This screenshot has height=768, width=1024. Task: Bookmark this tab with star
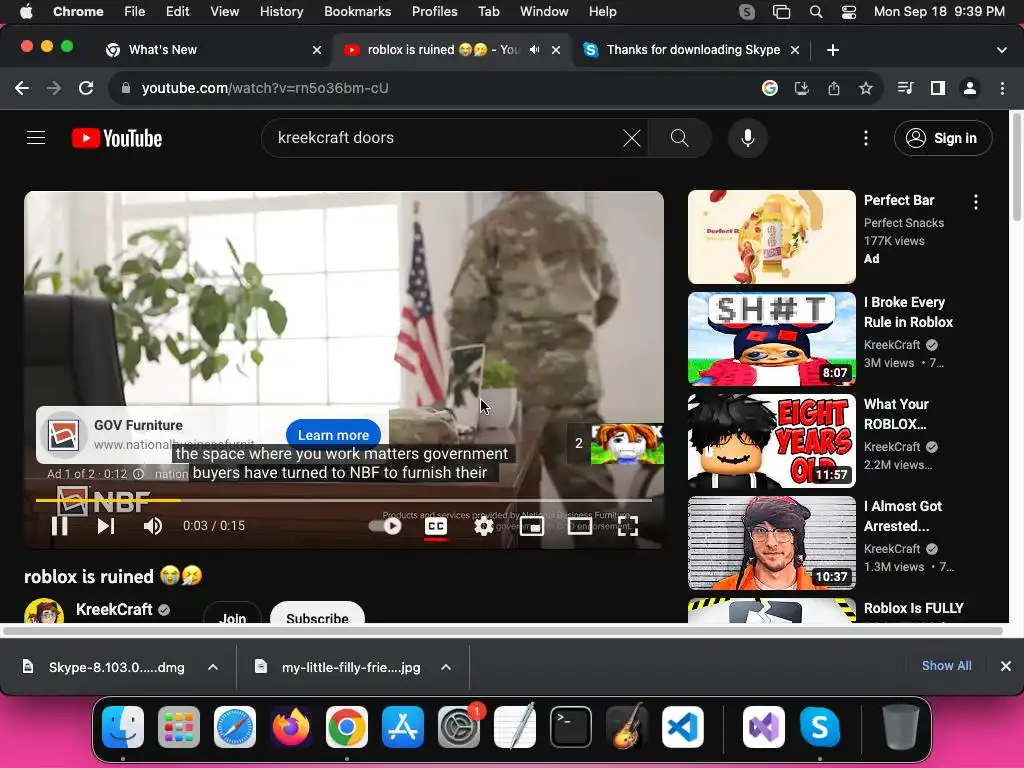(866, 88)
